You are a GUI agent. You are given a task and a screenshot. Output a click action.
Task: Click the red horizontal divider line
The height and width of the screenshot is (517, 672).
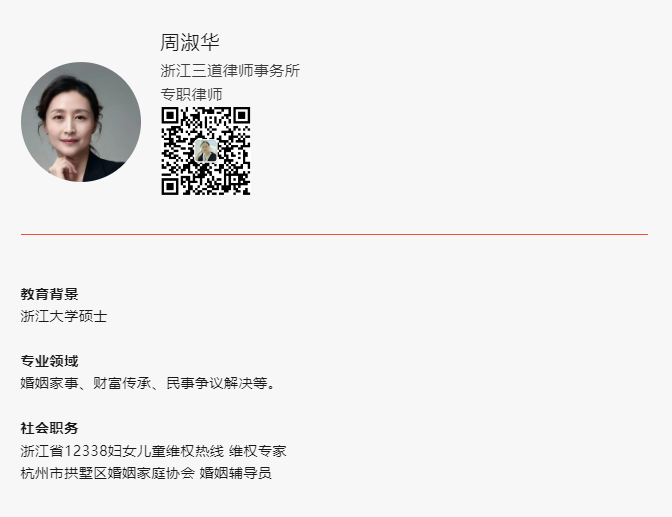point(334,234)
